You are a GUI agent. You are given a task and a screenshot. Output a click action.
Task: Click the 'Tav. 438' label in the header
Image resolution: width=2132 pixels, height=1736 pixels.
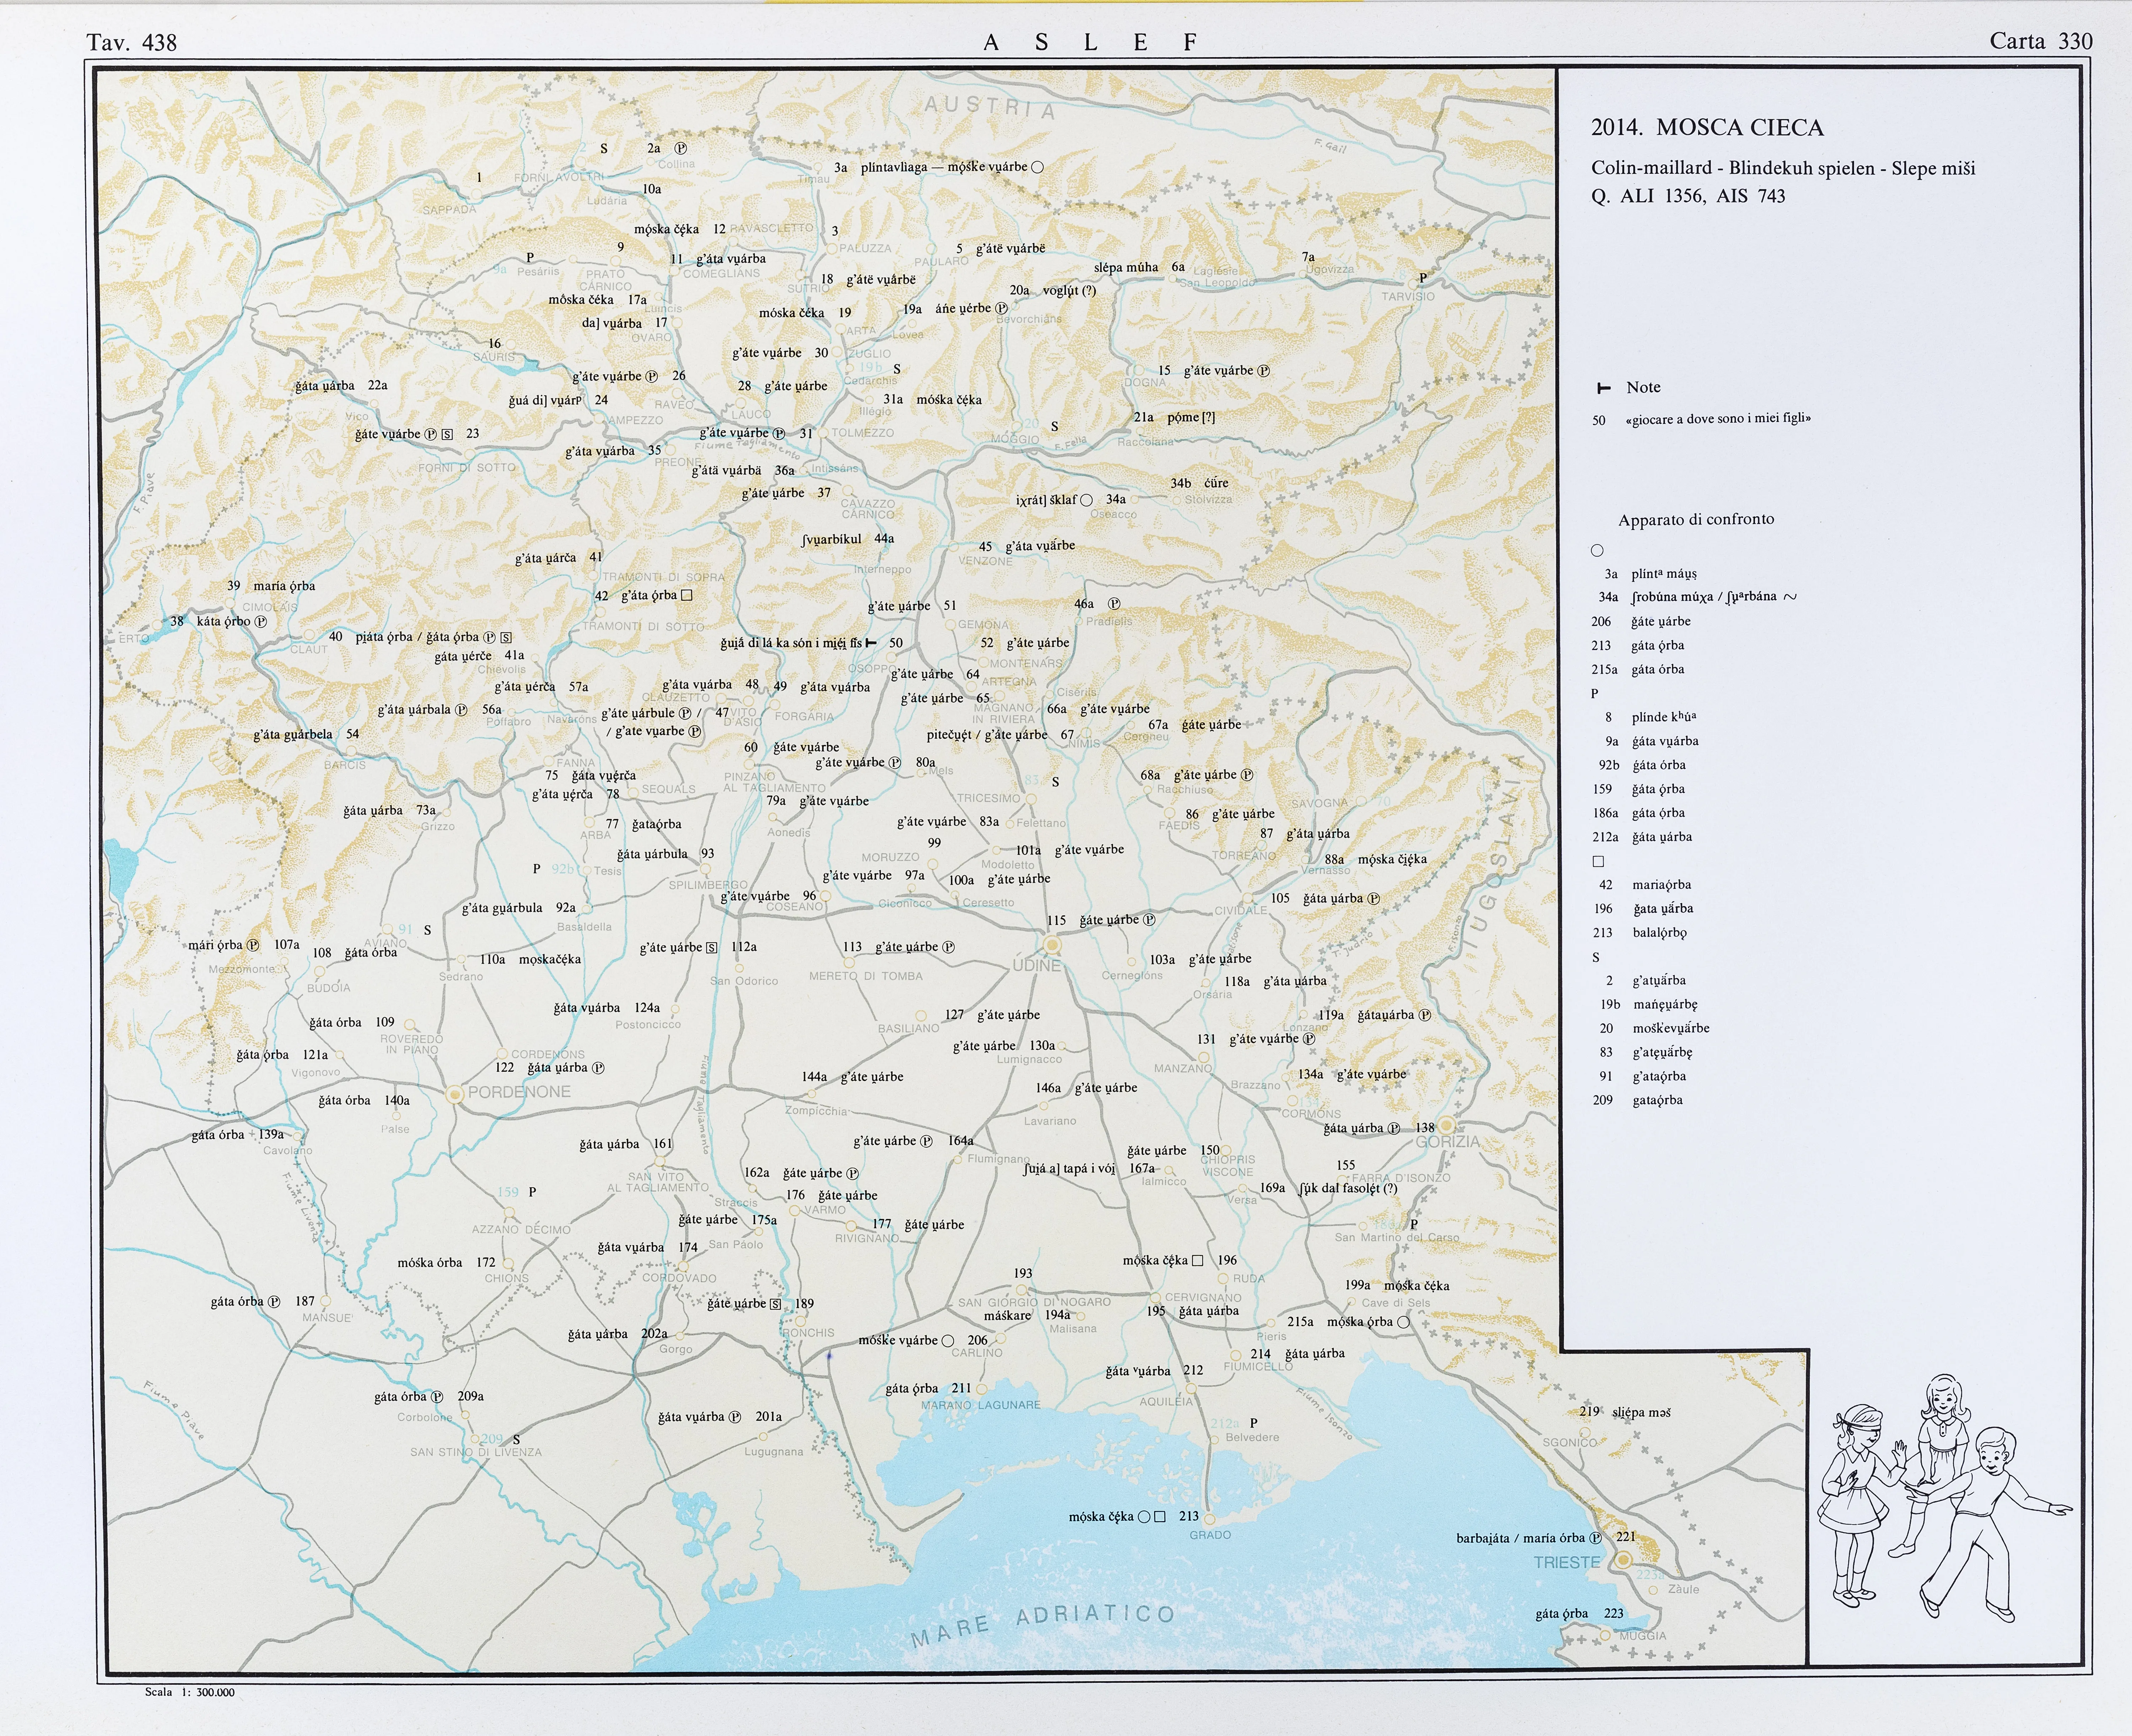132,42
